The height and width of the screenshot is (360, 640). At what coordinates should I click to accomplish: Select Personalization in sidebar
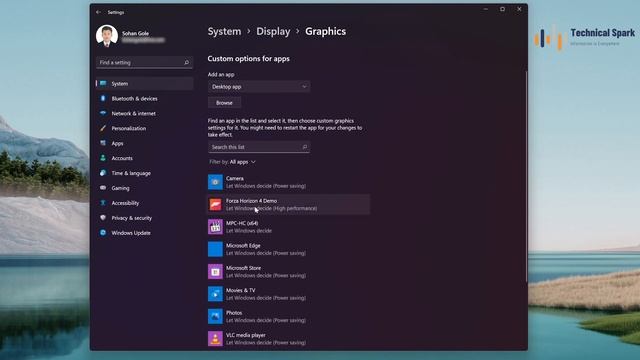click(x=129, y=128)
